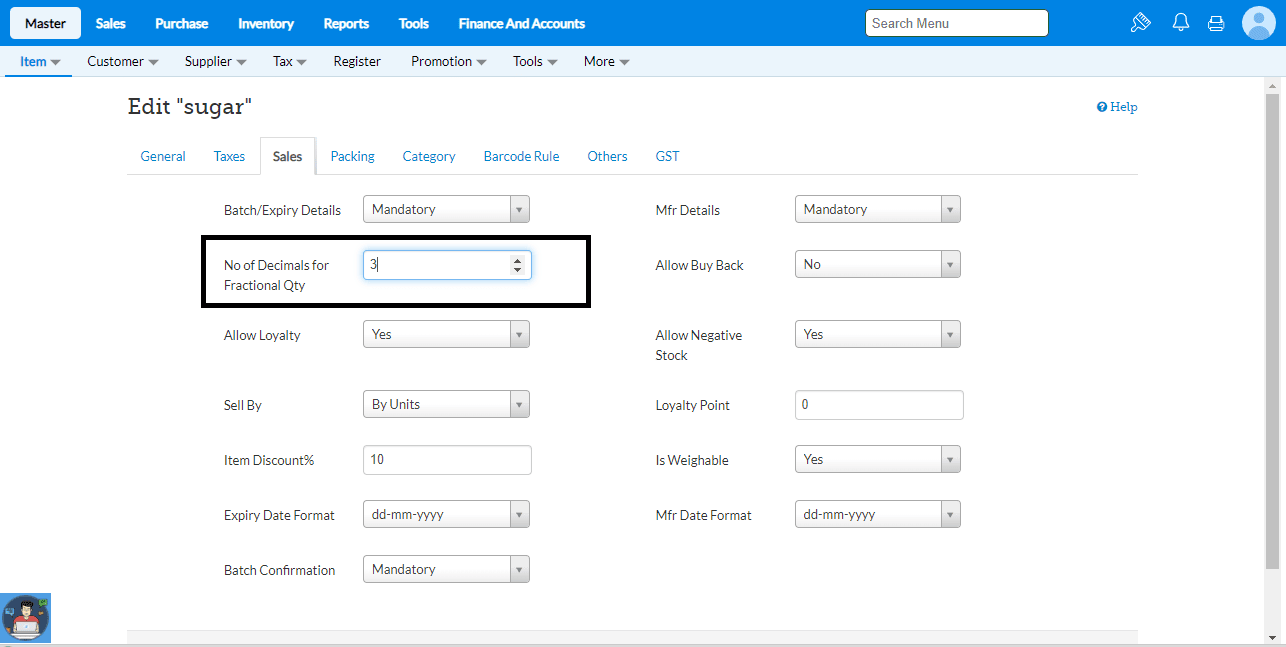Screen dimensions: 1286x647
Task: Focus the Search Menu field
Action: 956,23
